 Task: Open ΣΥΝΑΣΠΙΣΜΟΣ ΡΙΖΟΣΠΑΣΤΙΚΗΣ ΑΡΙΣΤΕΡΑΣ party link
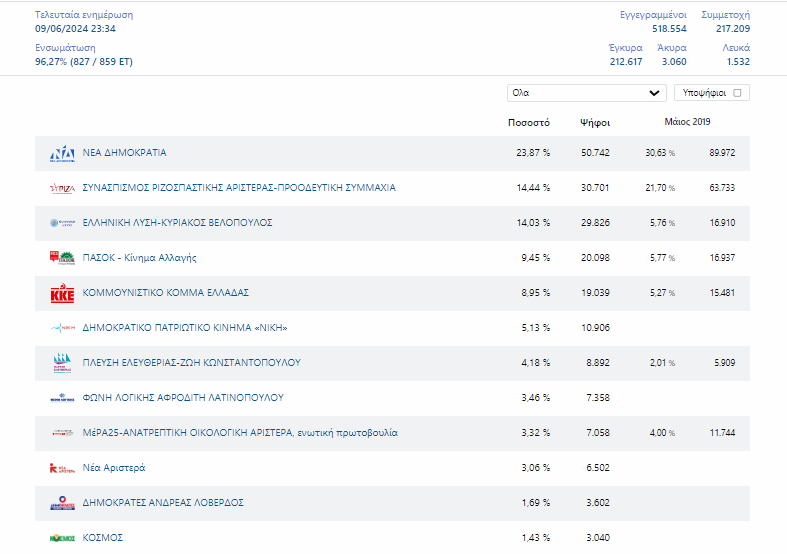click(239, 188)
